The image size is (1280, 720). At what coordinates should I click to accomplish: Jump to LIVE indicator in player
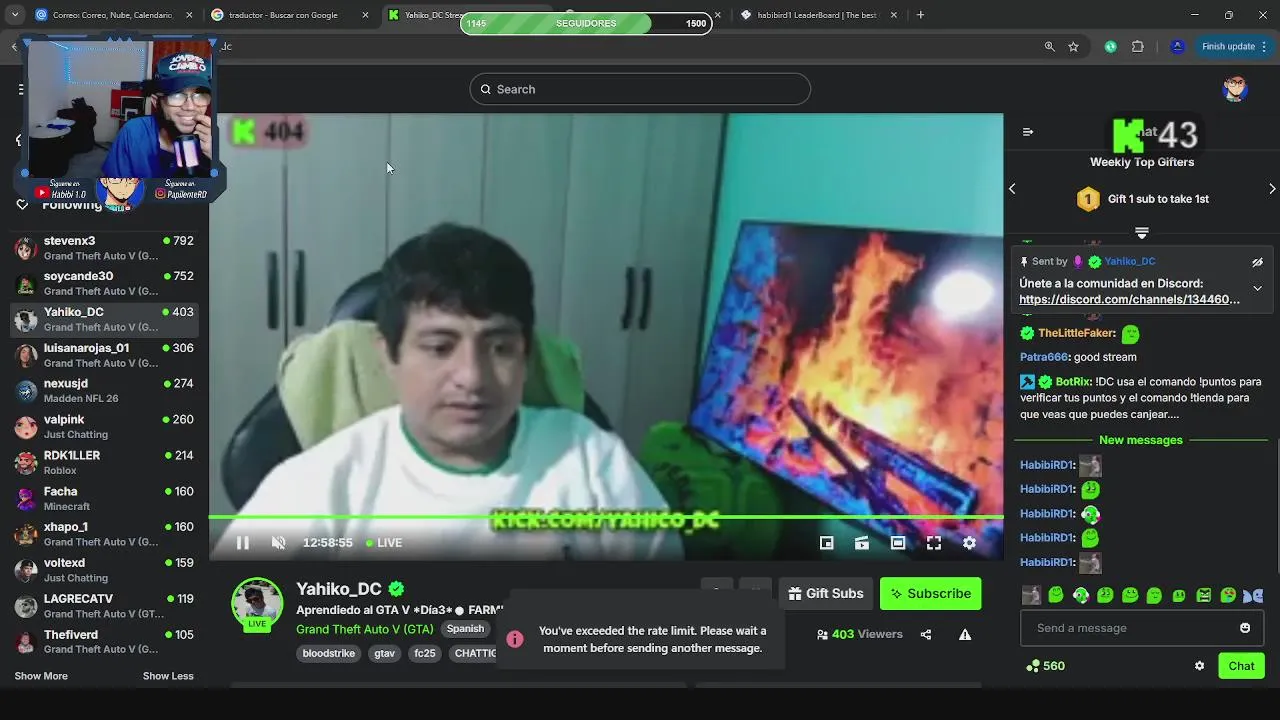tap(384, 543)
